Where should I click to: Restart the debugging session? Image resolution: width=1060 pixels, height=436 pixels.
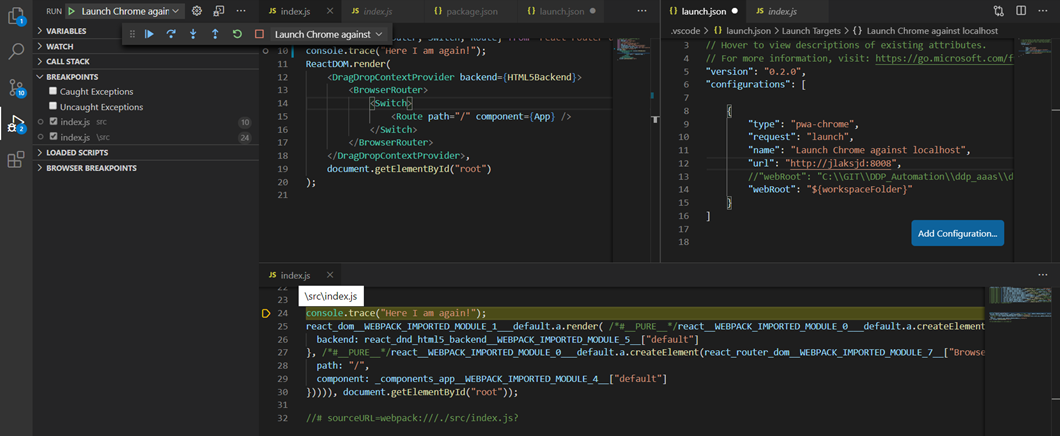(x=237, y=34)
